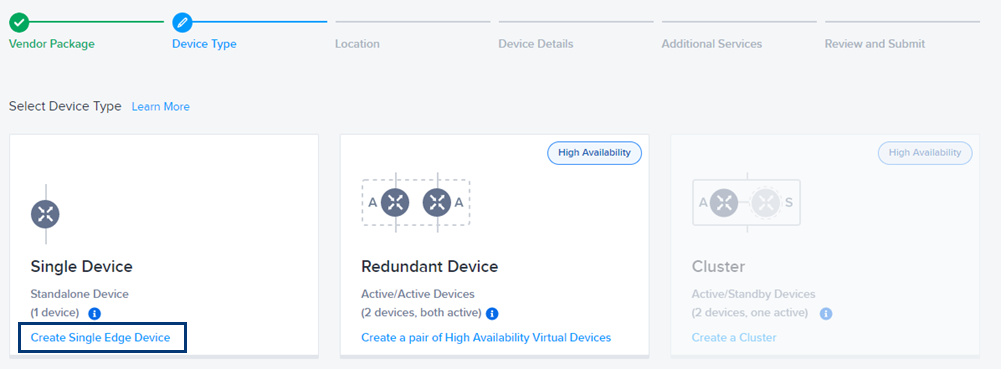
Task: Click the blue pencil Device Type step icon
Action: coord(183,22)
